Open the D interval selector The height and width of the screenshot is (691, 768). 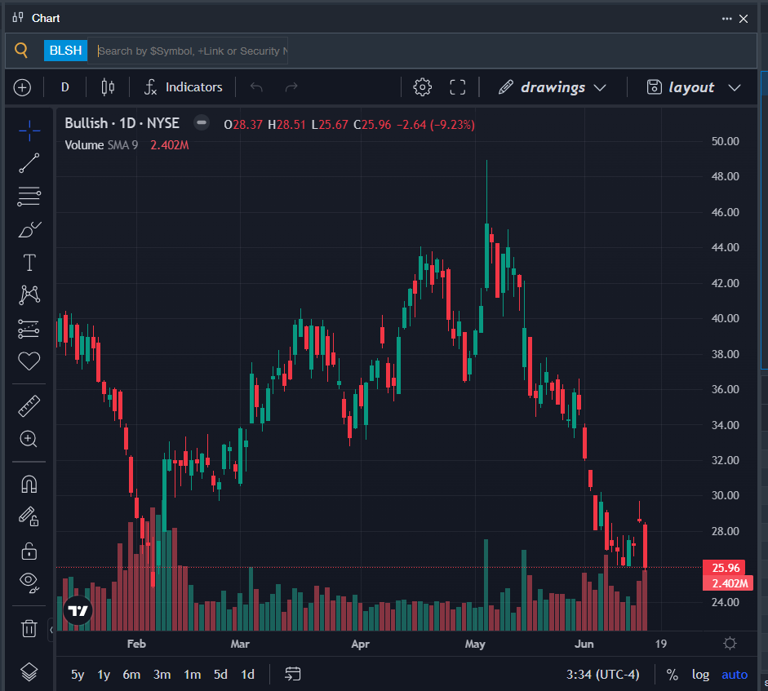pyautogui.click(x=65, y=88)
